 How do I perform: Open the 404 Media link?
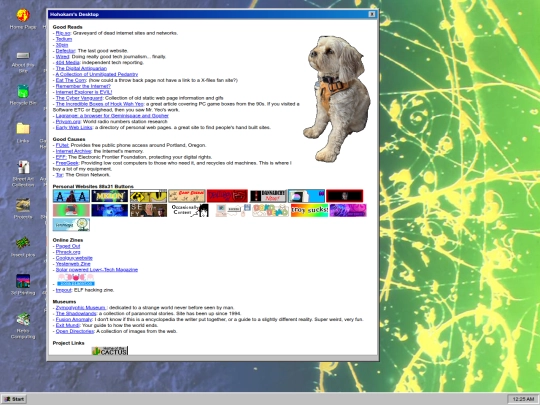click(68, 62)
